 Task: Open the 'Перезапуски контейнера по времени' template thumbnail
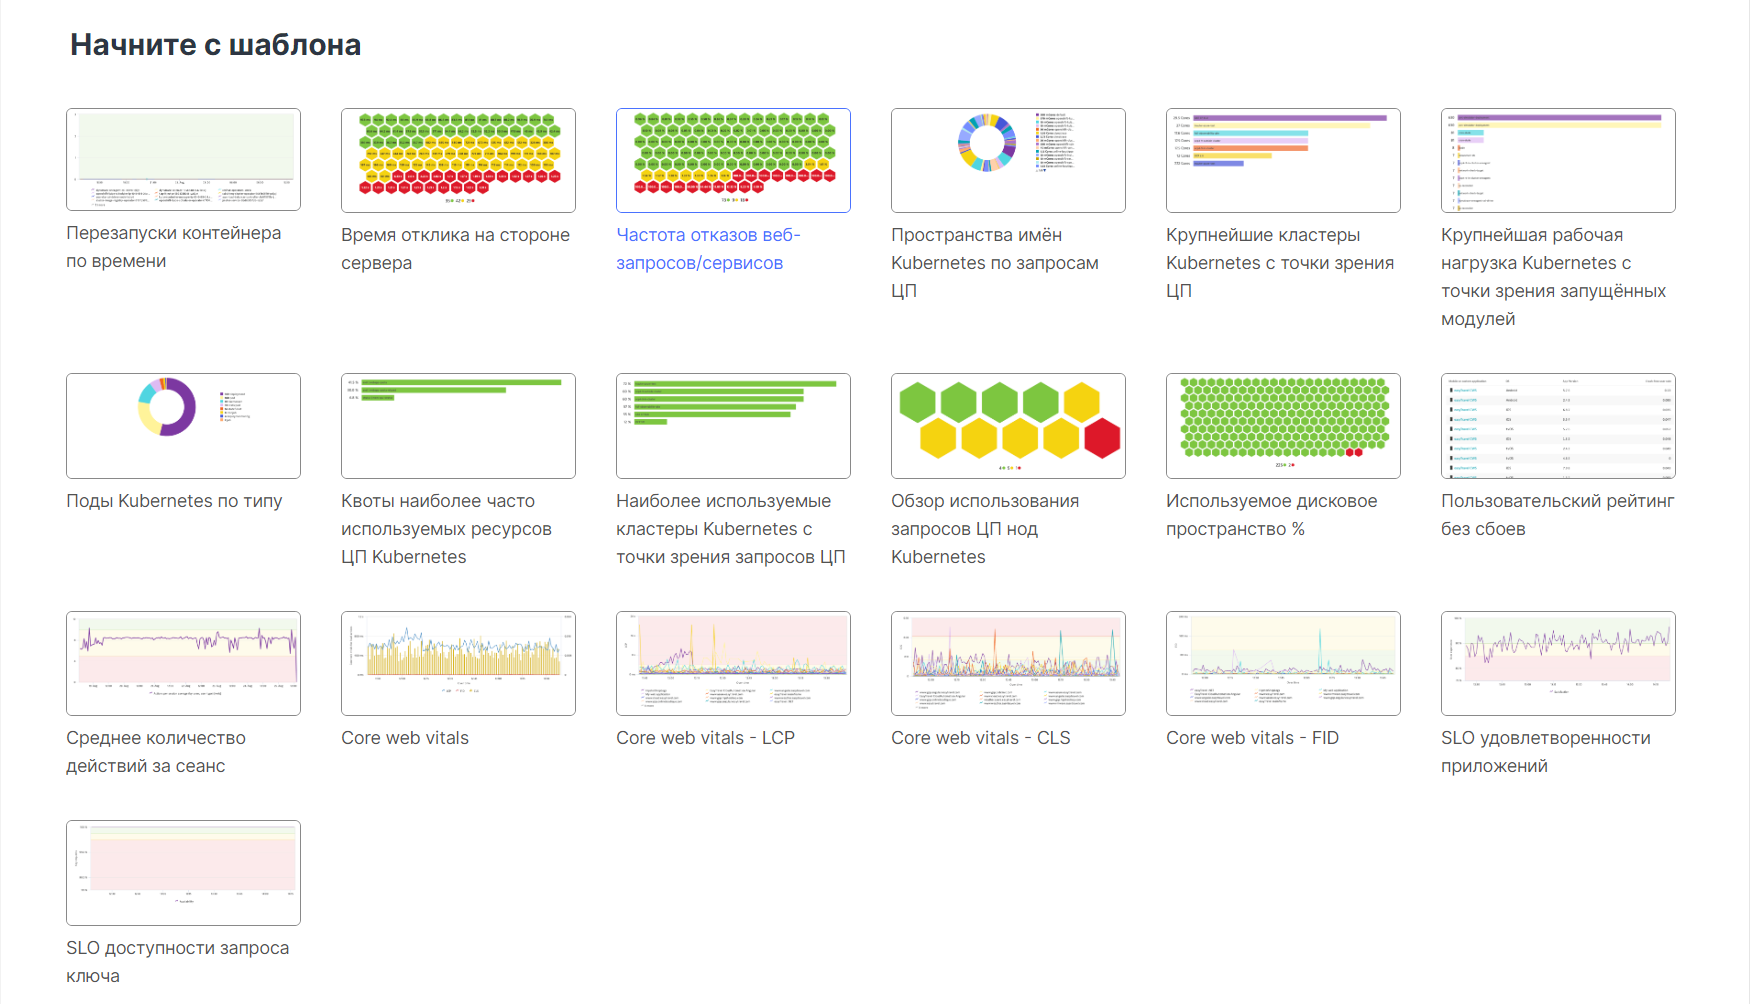183,160
